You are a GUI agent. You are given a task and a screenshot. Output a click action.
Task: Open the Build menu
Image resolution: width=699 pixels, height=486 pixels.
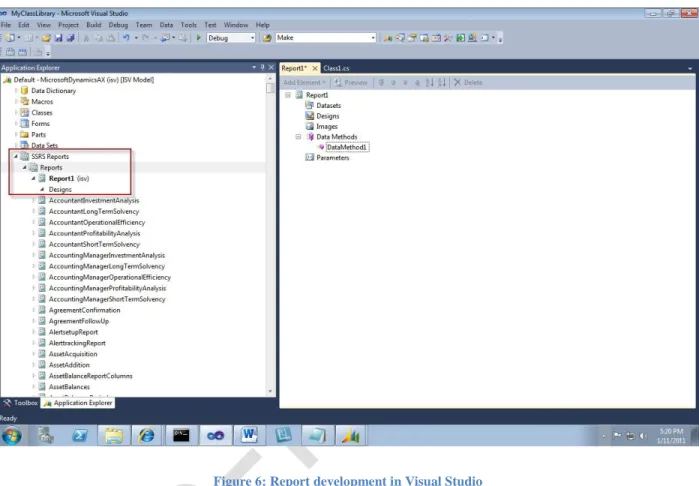click(94, 25)
